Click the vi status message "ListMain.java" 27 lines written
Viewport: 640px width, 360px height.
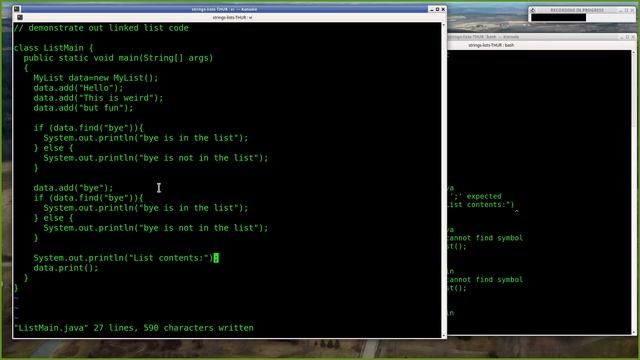click(x=133, y=328)
